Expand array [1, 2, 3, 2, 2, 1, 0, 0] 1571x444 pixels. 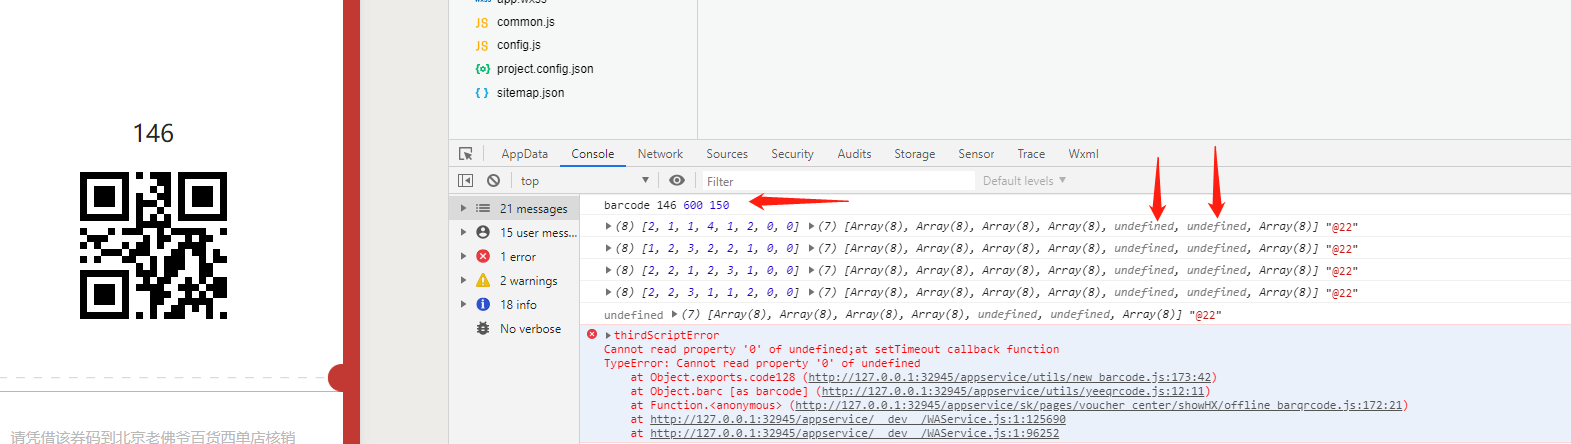pos(609,249)
